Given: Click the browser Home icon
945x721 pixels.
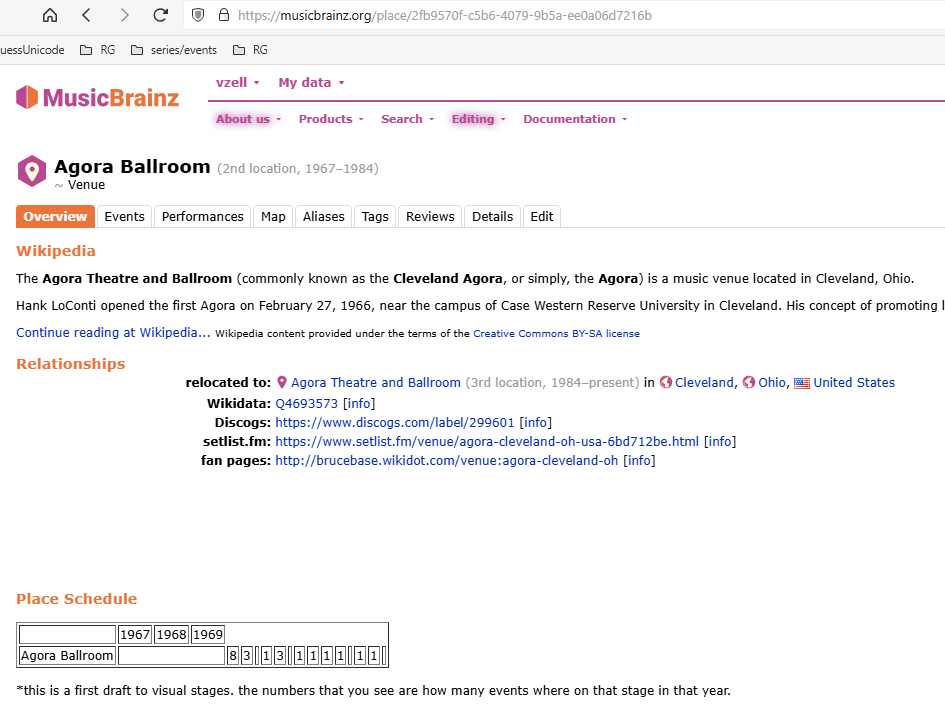Looking at the screenshot, I should pos(49,15).
